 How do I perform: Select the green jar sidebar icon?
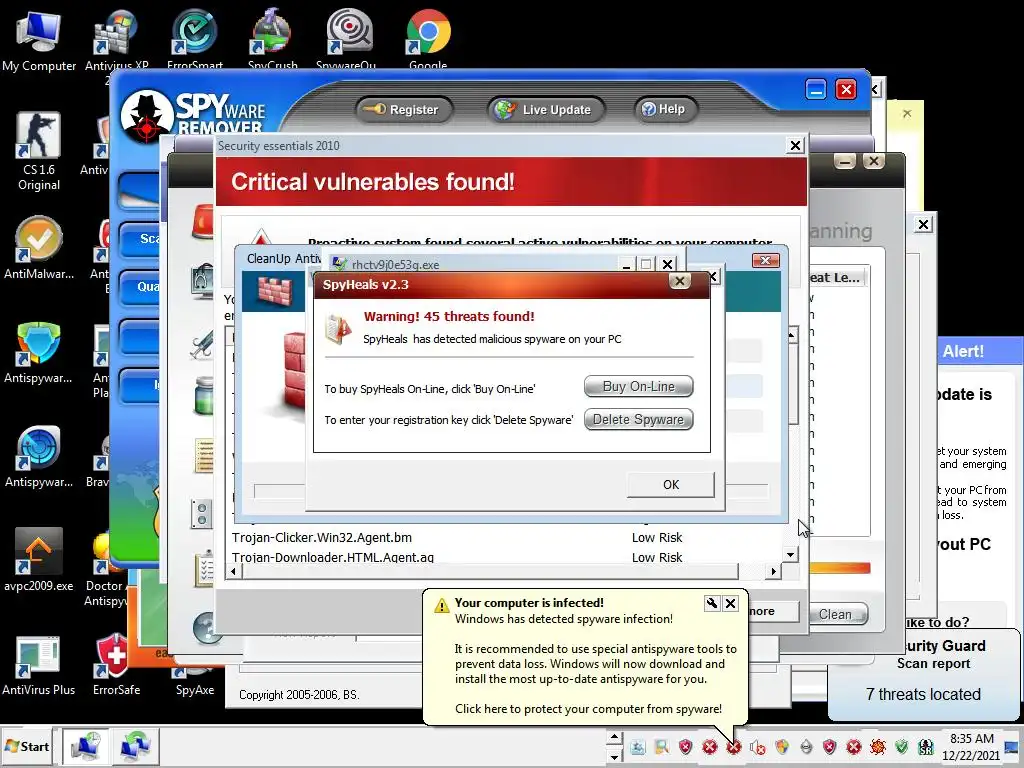pos(204,396)
